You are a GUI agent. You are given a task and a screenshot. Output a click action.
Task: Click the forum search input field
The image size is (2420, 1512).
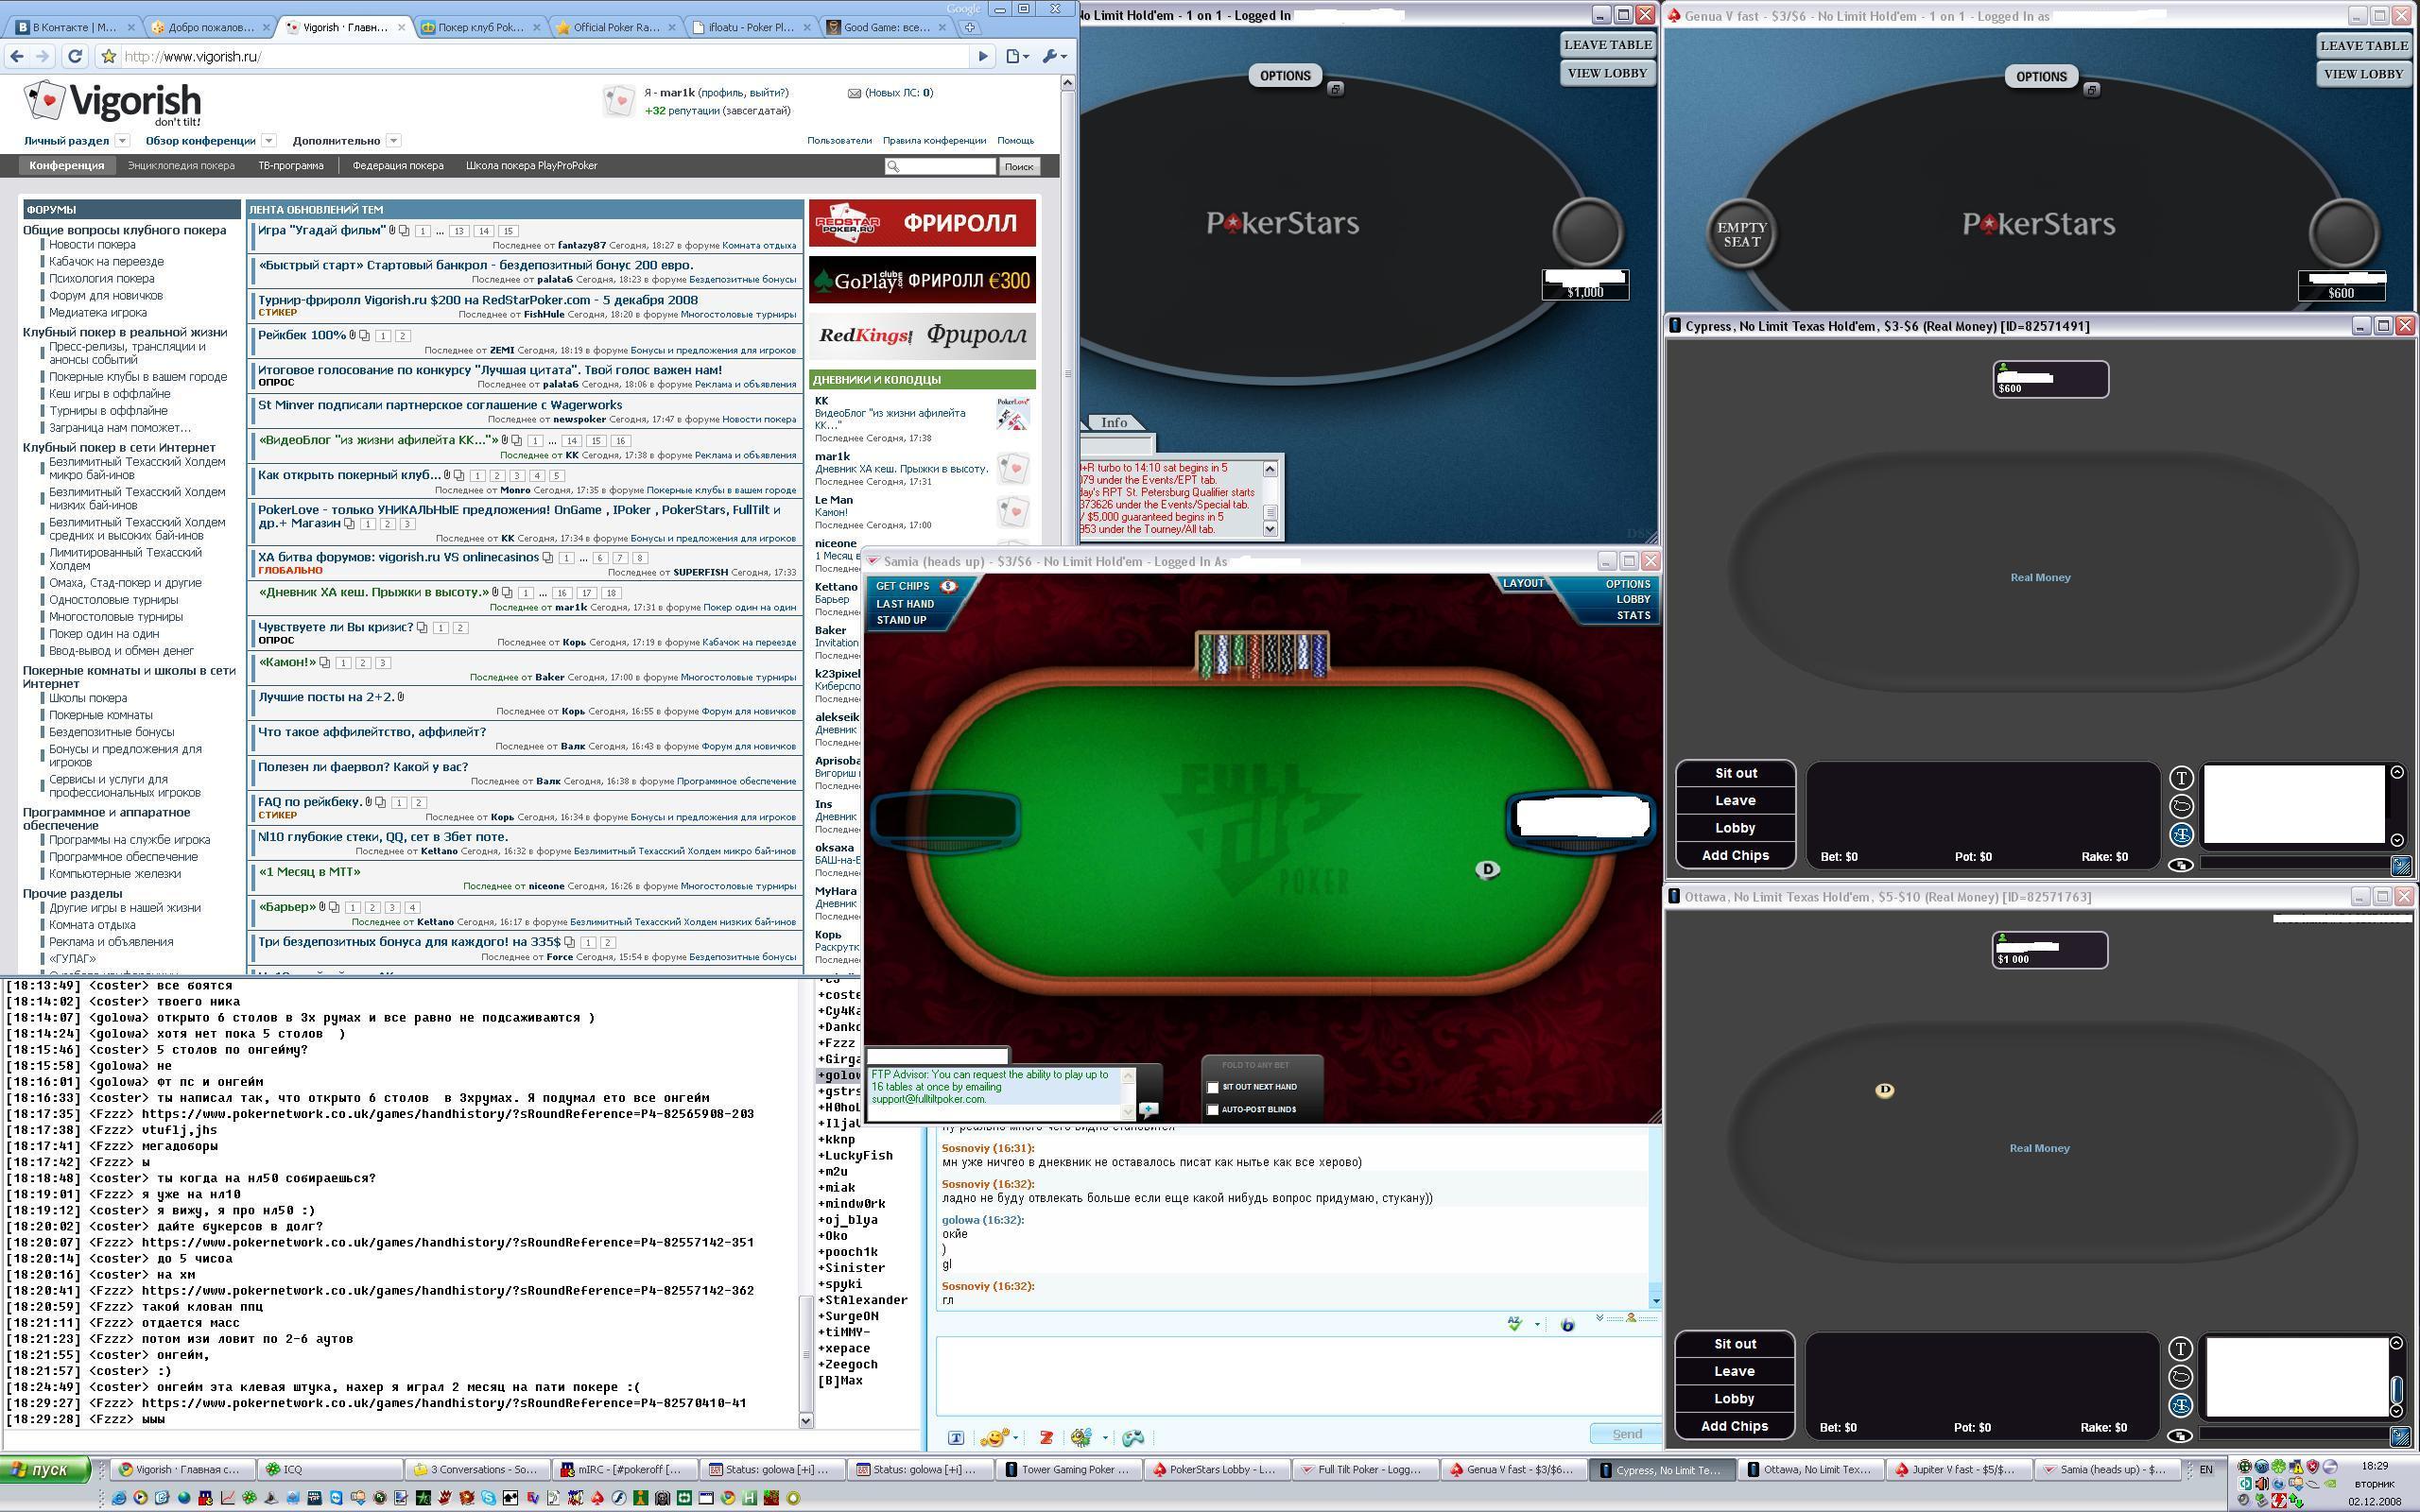tap(947, 166)
